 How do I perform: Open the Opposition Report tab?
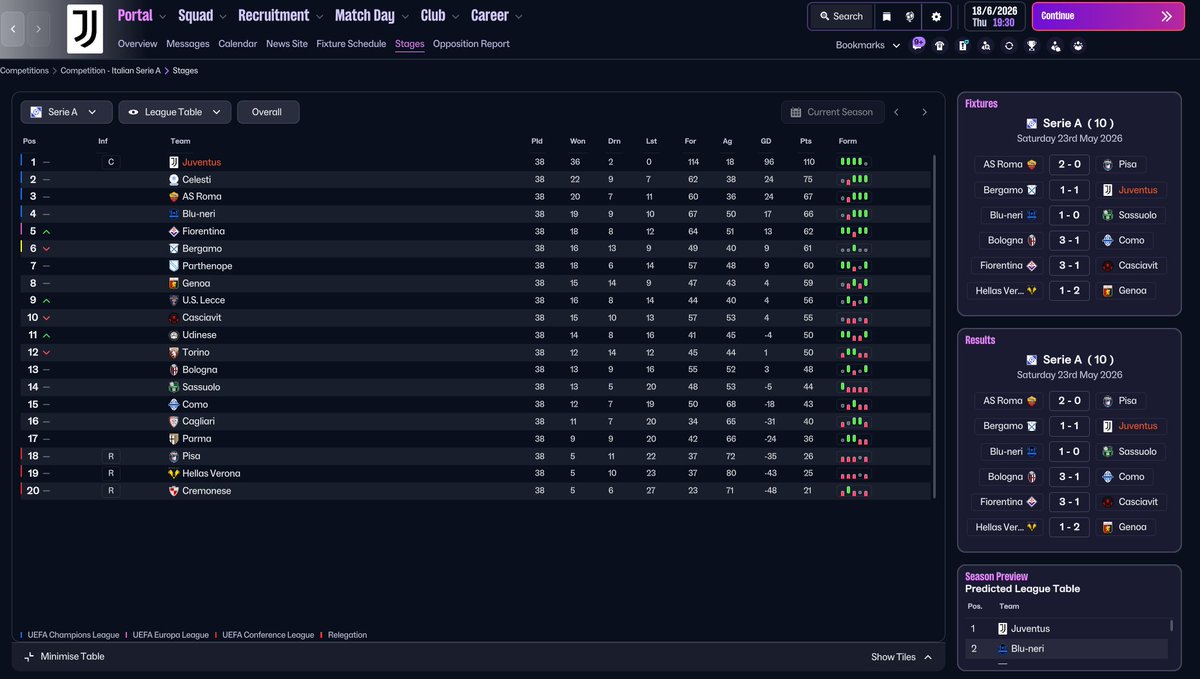click(471, 44)
